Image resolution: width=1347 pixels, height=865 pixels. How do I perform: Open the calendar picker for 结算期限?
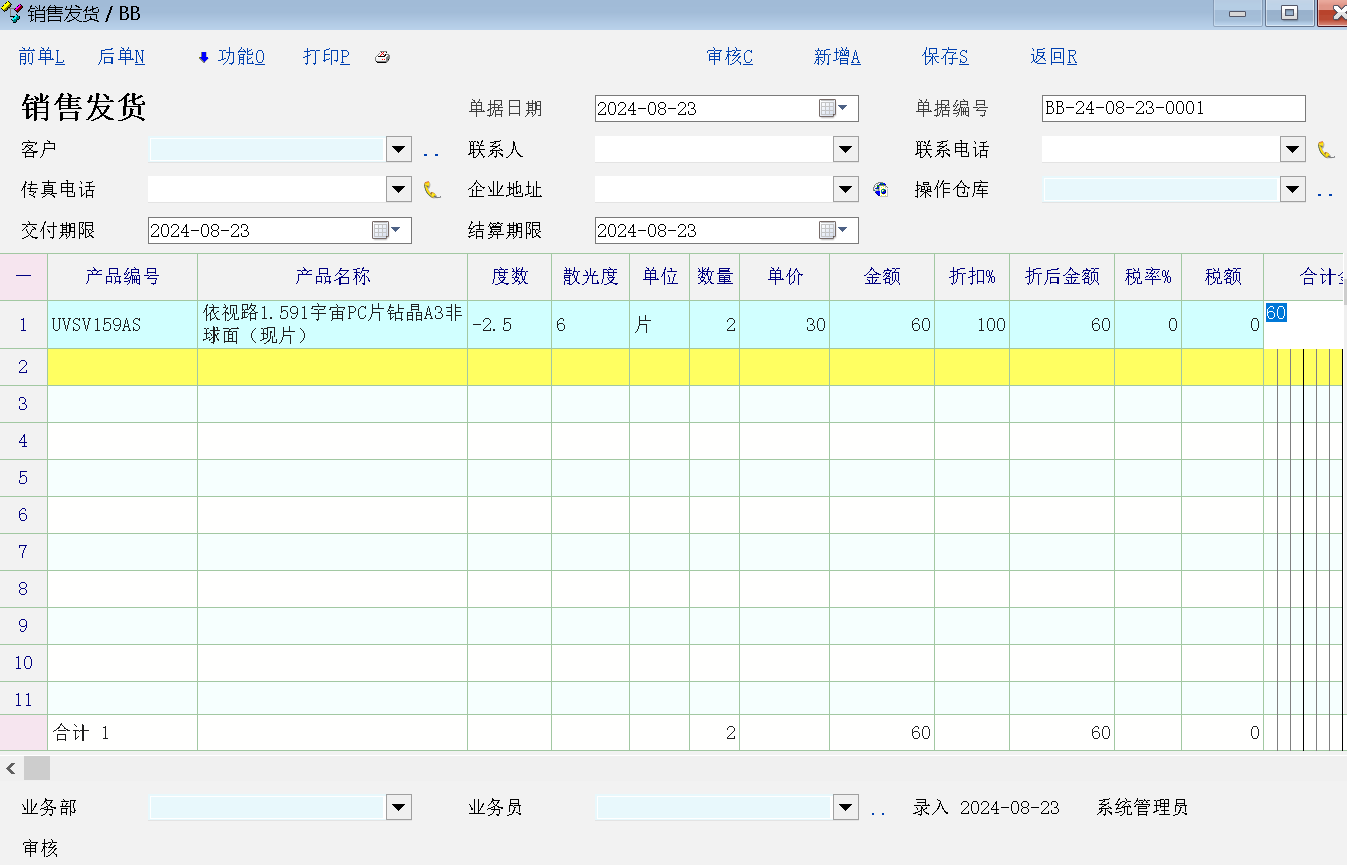[833, 231]
